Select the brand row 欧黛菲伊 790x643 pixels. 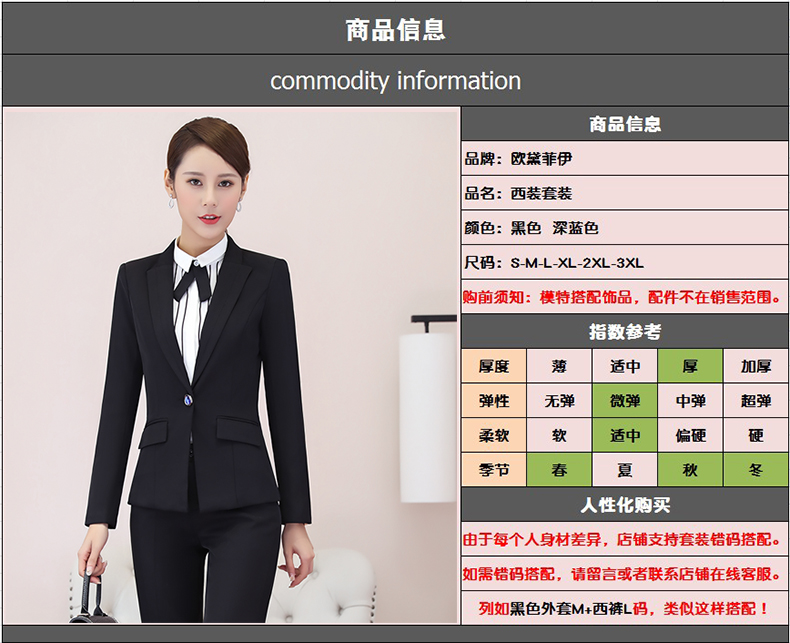[624, 158]
